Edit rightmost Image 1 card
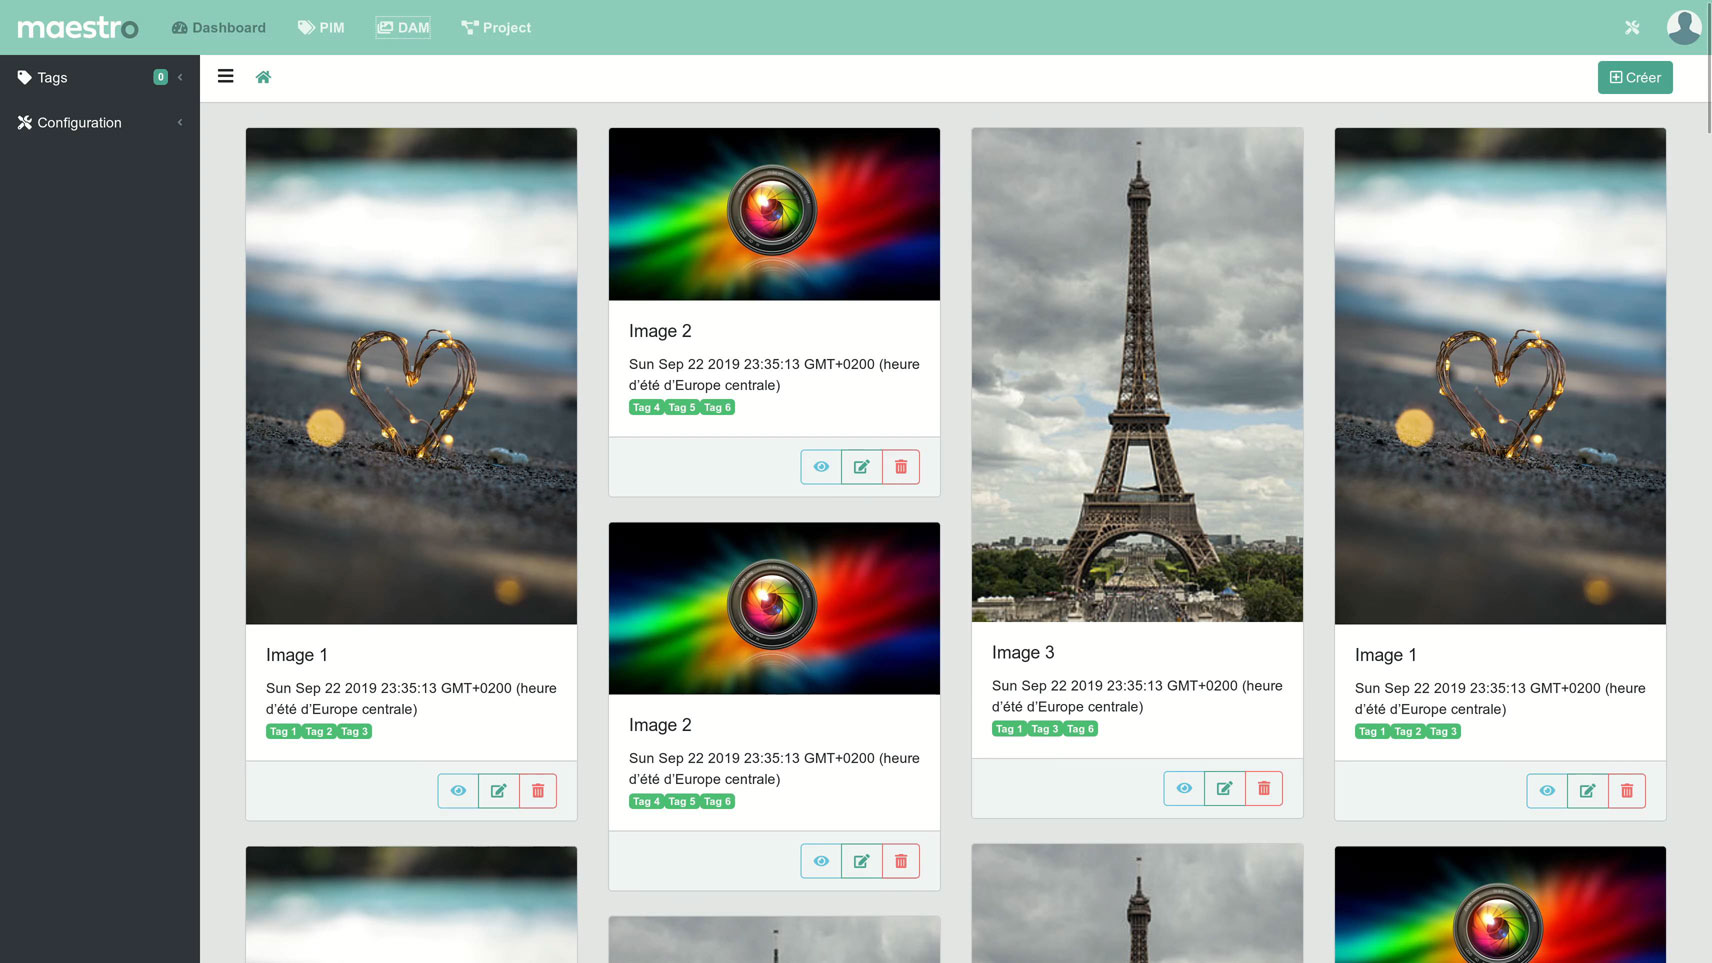 [x=1587, y=791]
